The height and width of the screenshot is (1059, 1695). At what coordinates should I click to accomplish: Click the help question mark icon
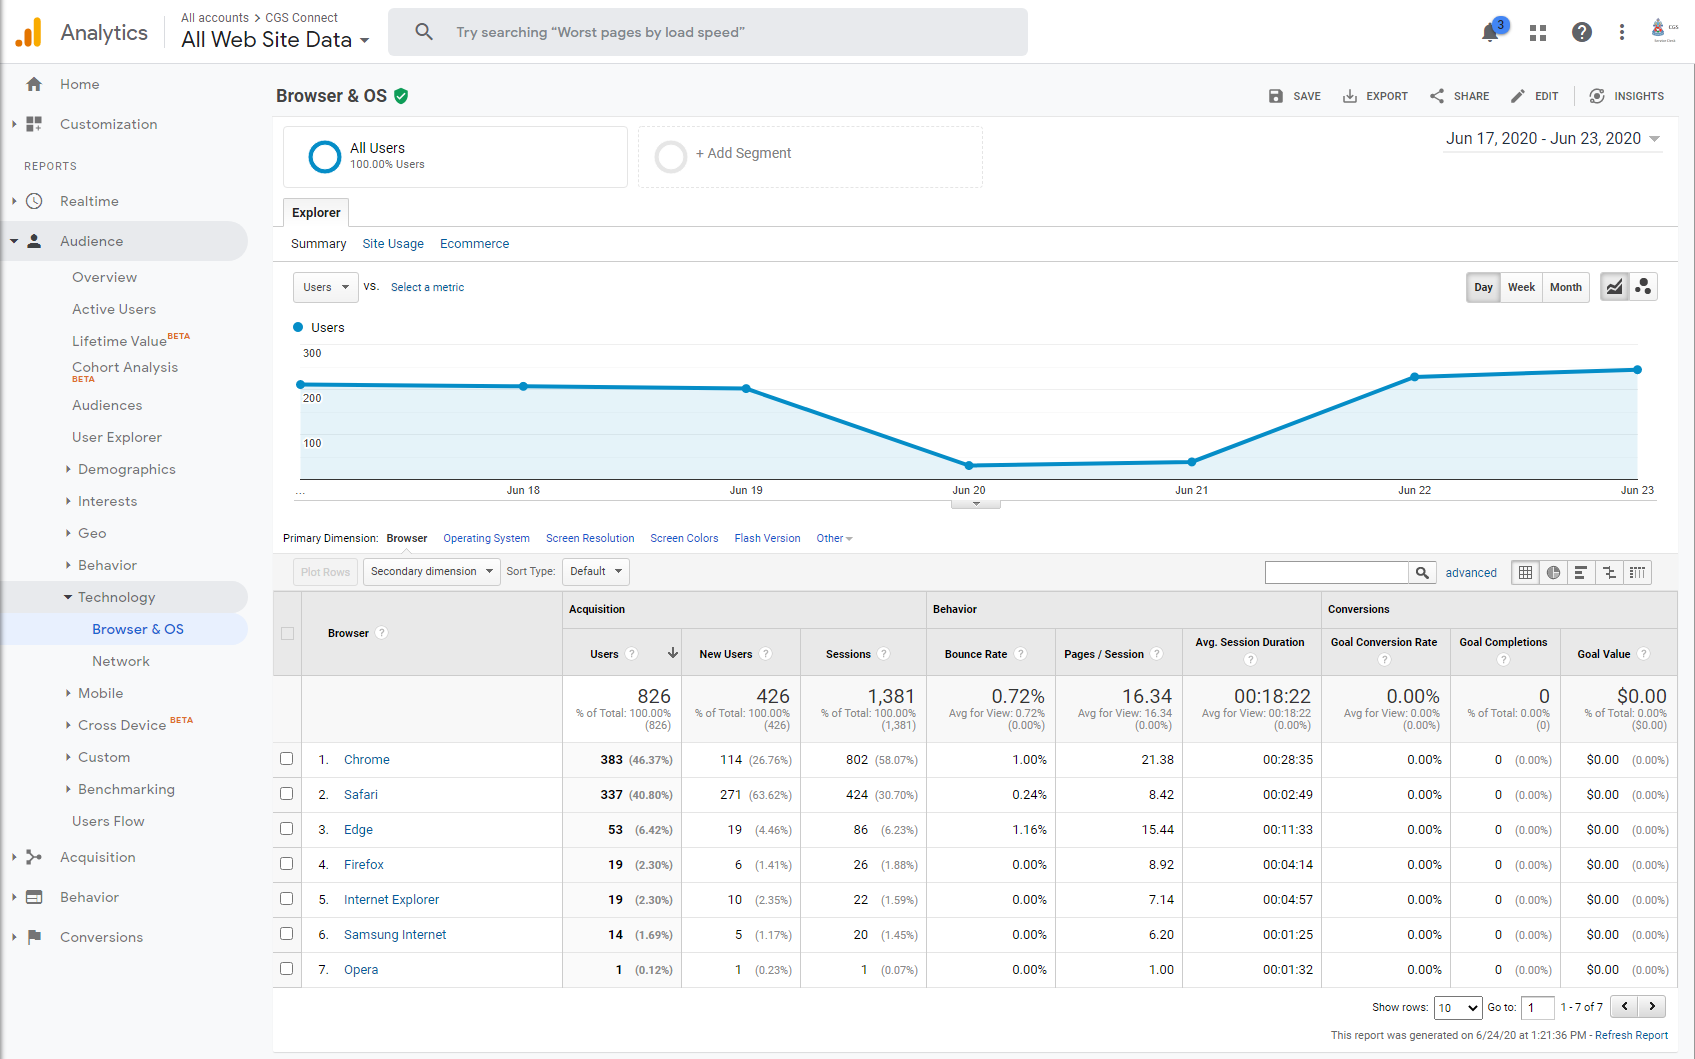(x=1581, y=33)
